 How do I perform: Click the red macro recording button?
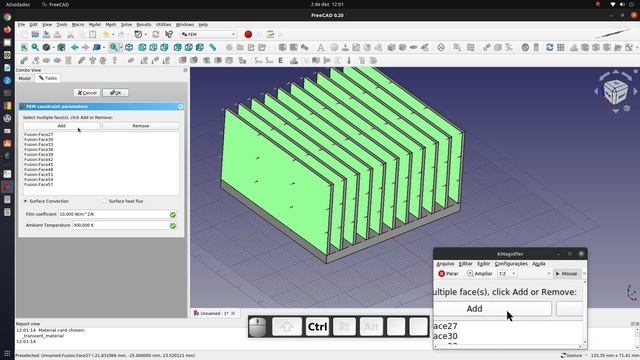(x=248, y=34)
